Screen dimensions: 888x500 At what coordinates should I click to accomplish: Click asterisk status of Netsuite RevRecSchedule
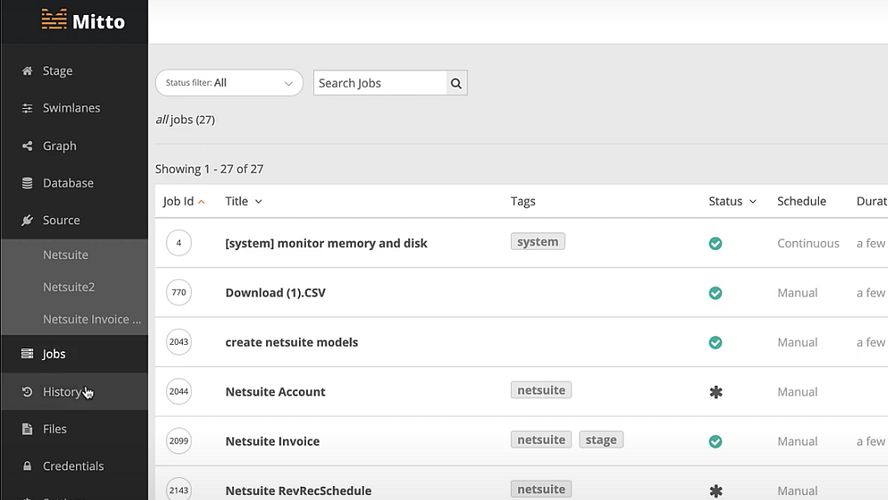point(716,491)
